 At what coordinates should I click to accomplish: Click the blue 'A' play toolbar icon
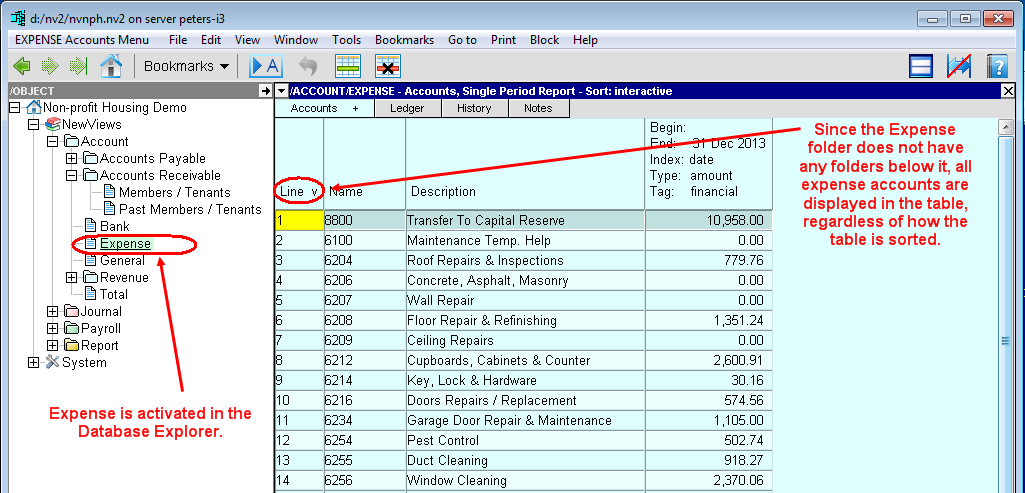pyautogui.click(x=266, y=66)
